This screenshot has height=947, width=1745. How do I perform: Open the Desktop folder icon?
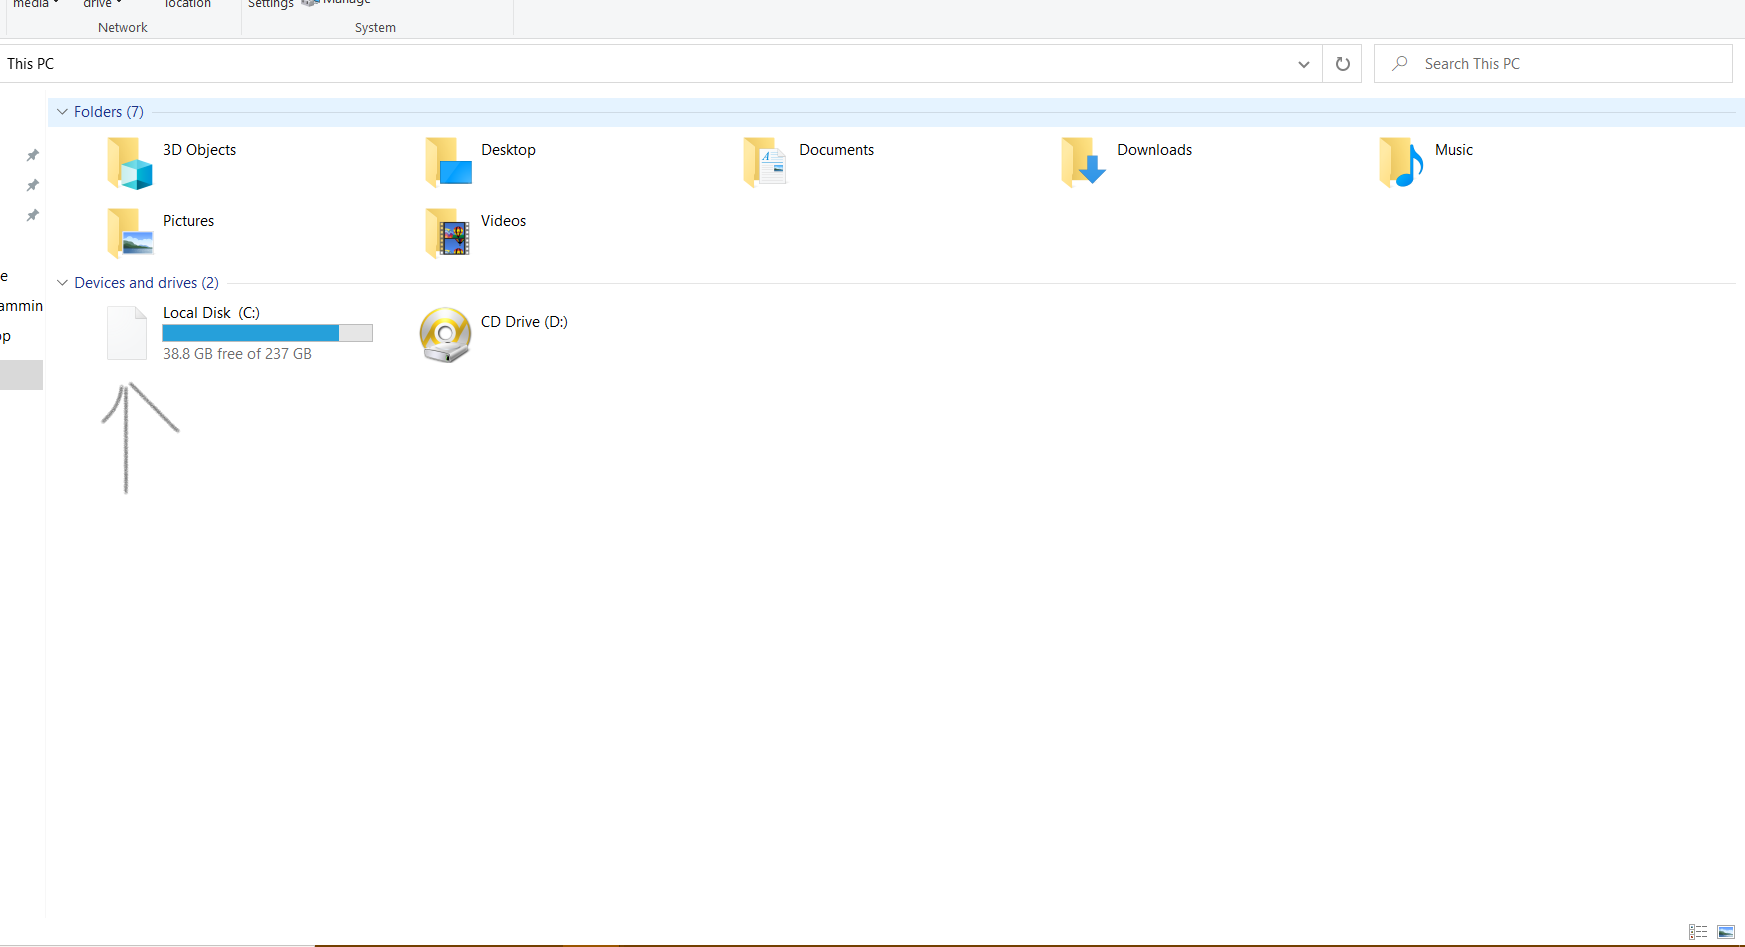click(x=448, y=163)
